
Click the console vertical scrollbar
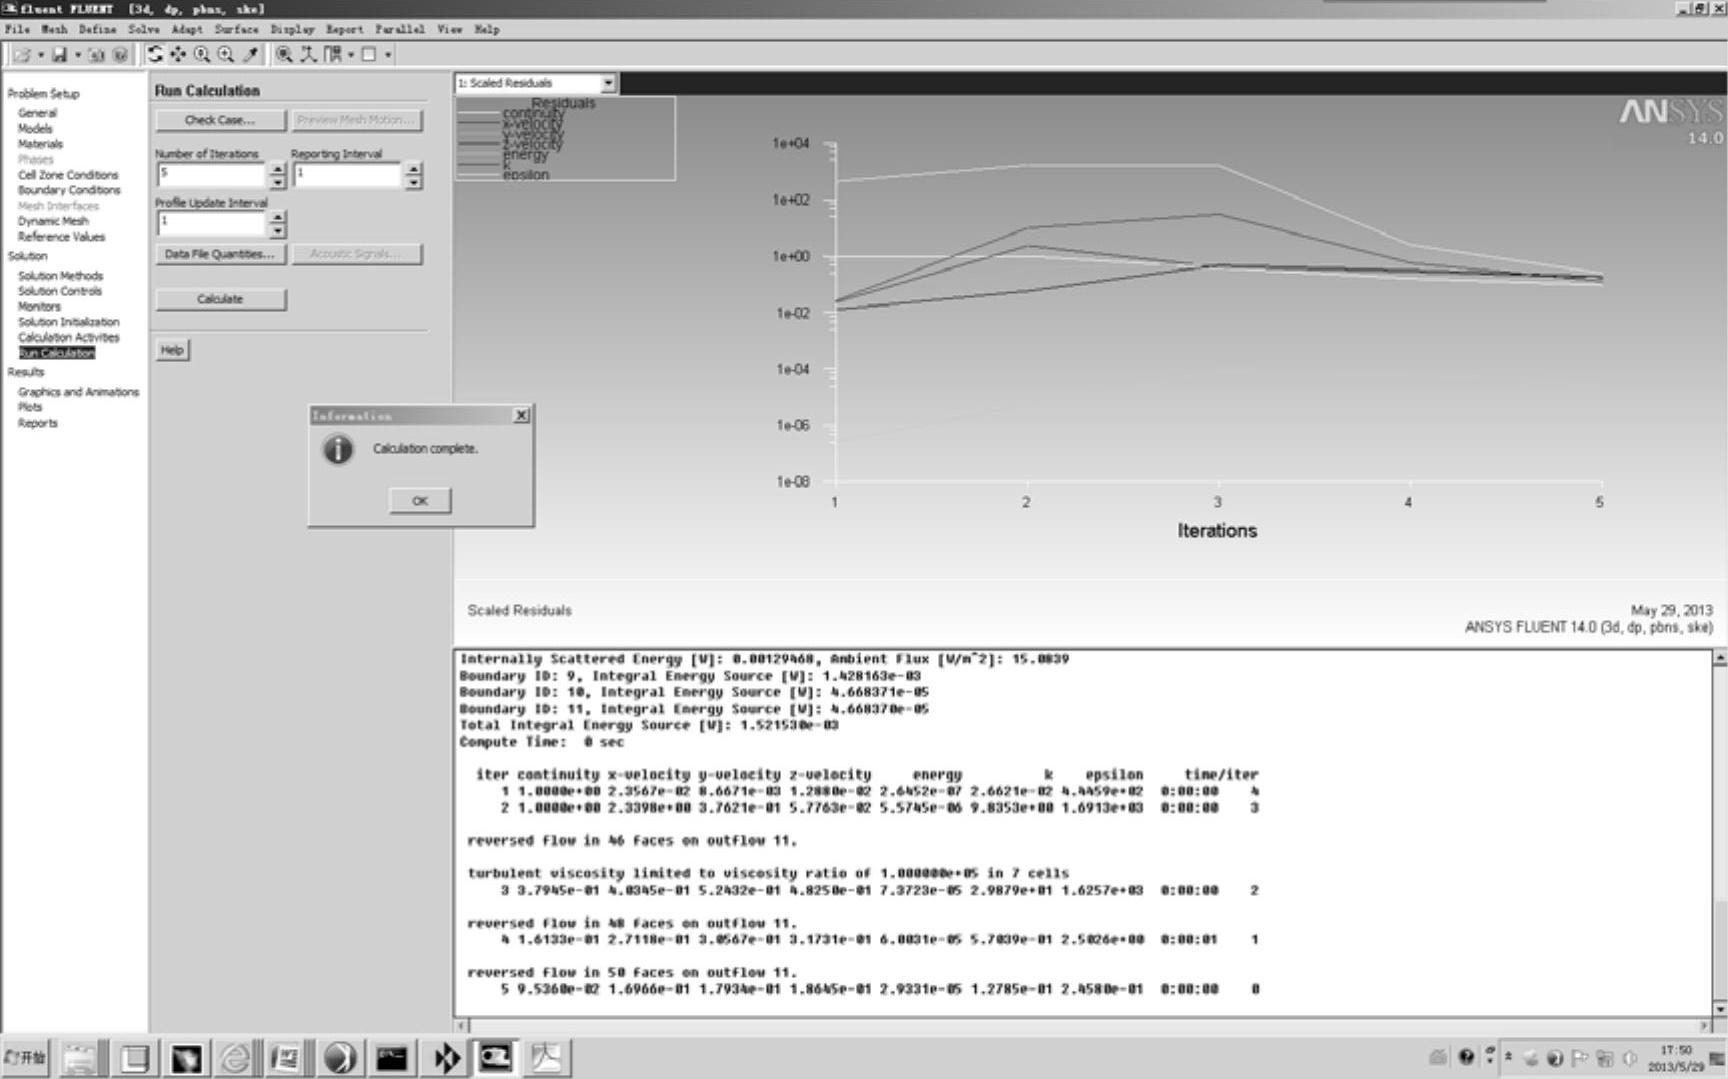coord(1720,833)
